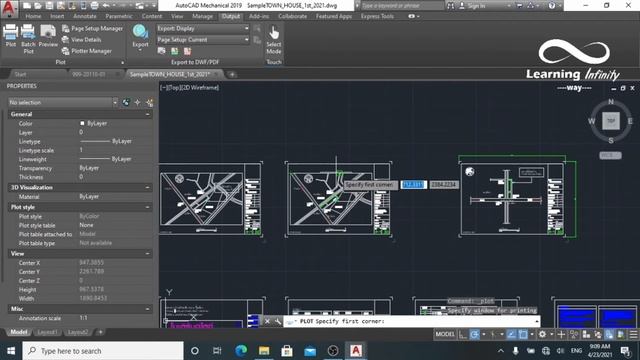Toggle polar tracking in status bar

click(474, 334)
